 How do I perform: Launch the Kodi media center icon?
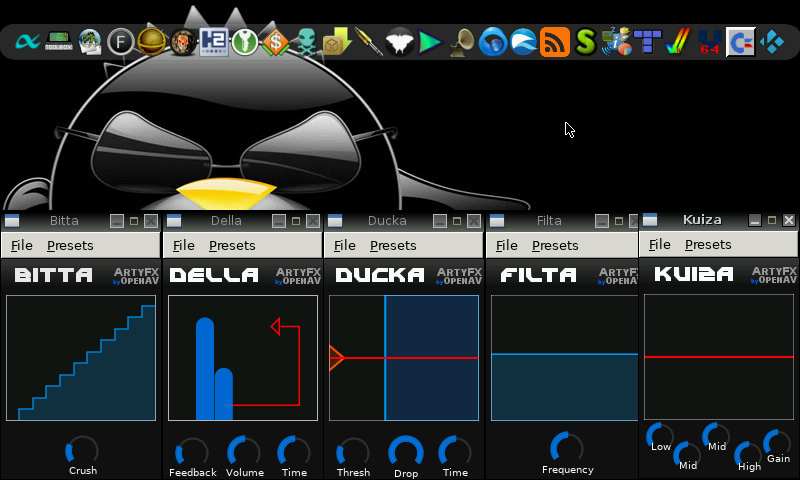(771, 42)
